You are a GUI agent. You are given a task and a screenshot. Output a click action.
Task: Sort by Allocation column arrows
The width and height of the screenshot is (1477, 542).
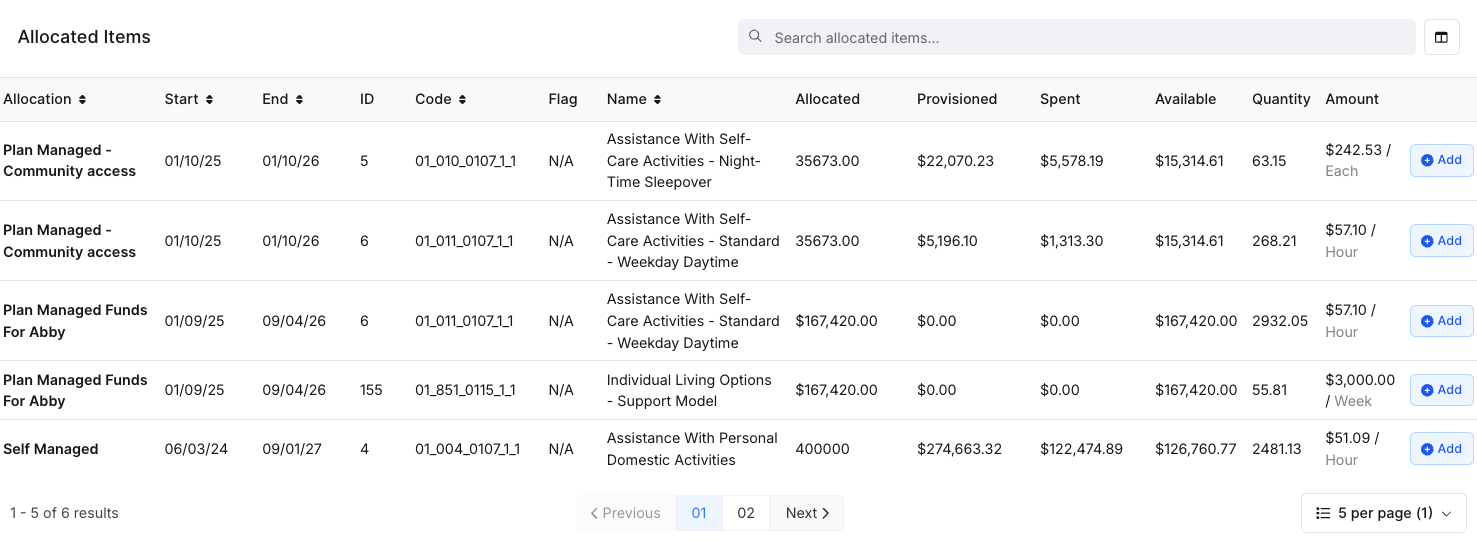click(x=82, y=100)
